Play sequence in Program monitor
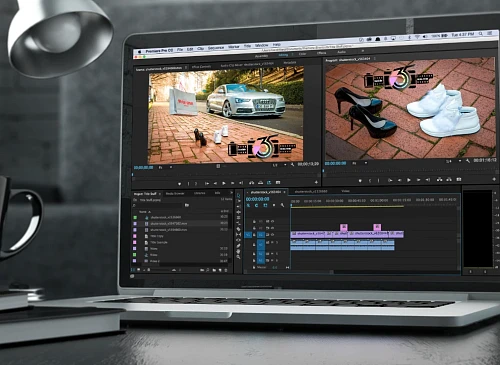 [x=409, y=180]
